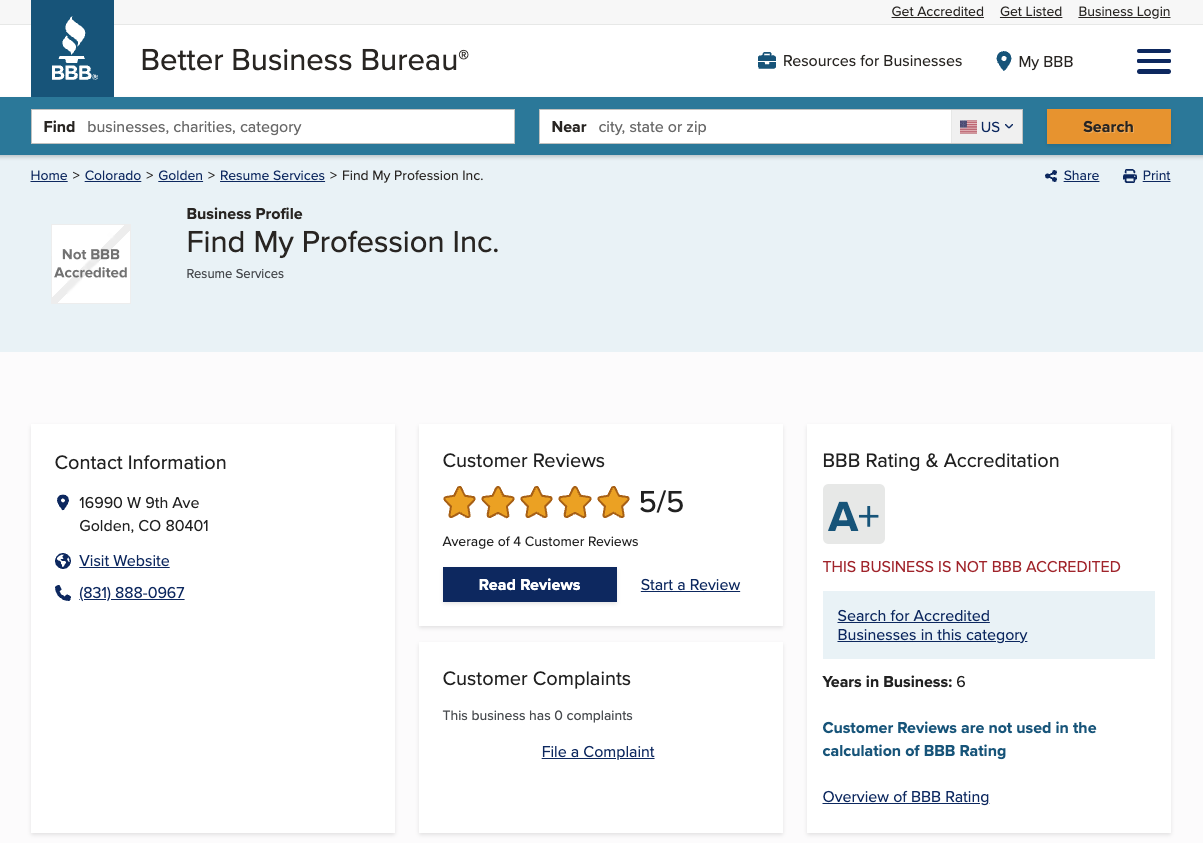The height and width of the screenshot is (843, 1203).
Task: Click the fifth review star
Action: (613, 502)
